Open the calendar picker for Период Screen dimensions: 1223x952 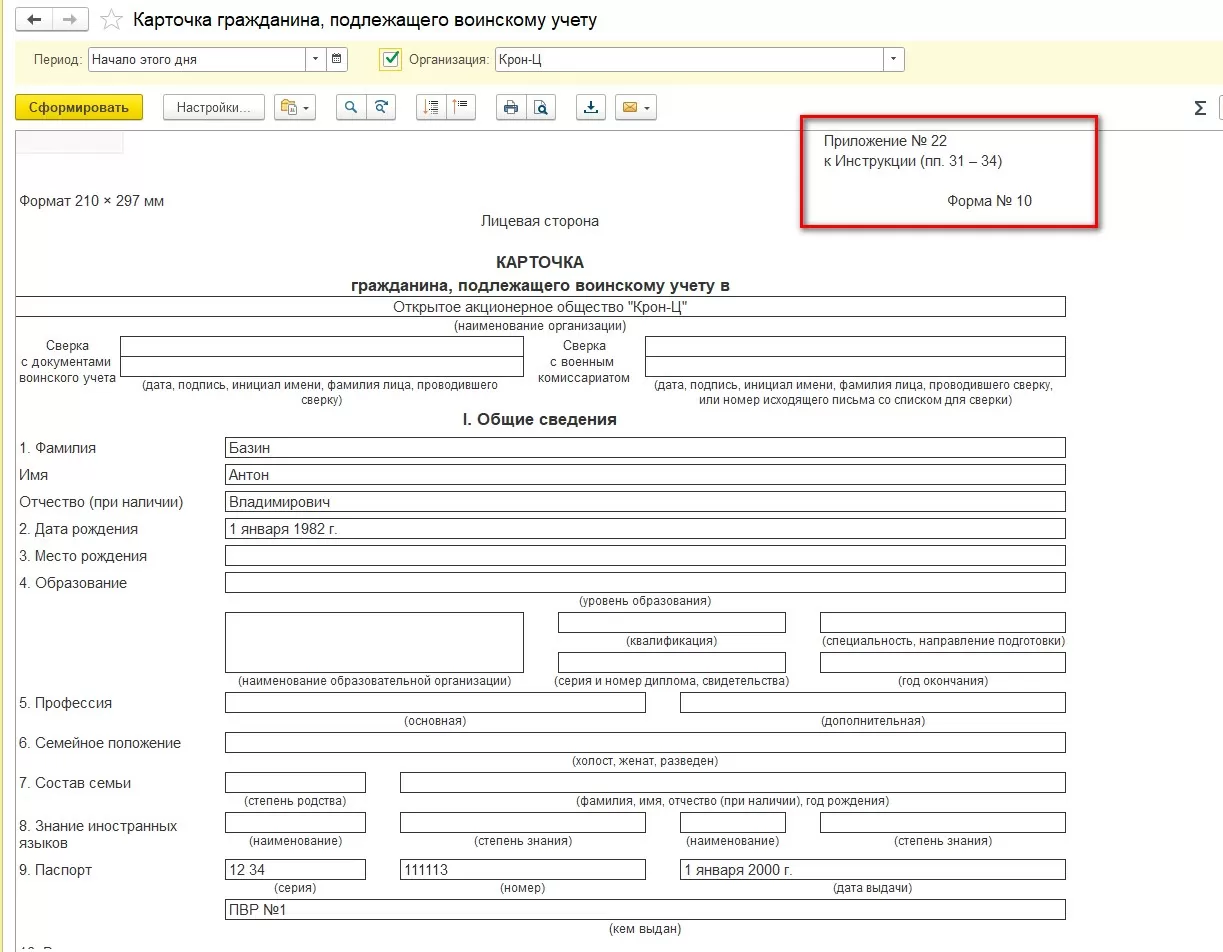click(x=337, y=59)
